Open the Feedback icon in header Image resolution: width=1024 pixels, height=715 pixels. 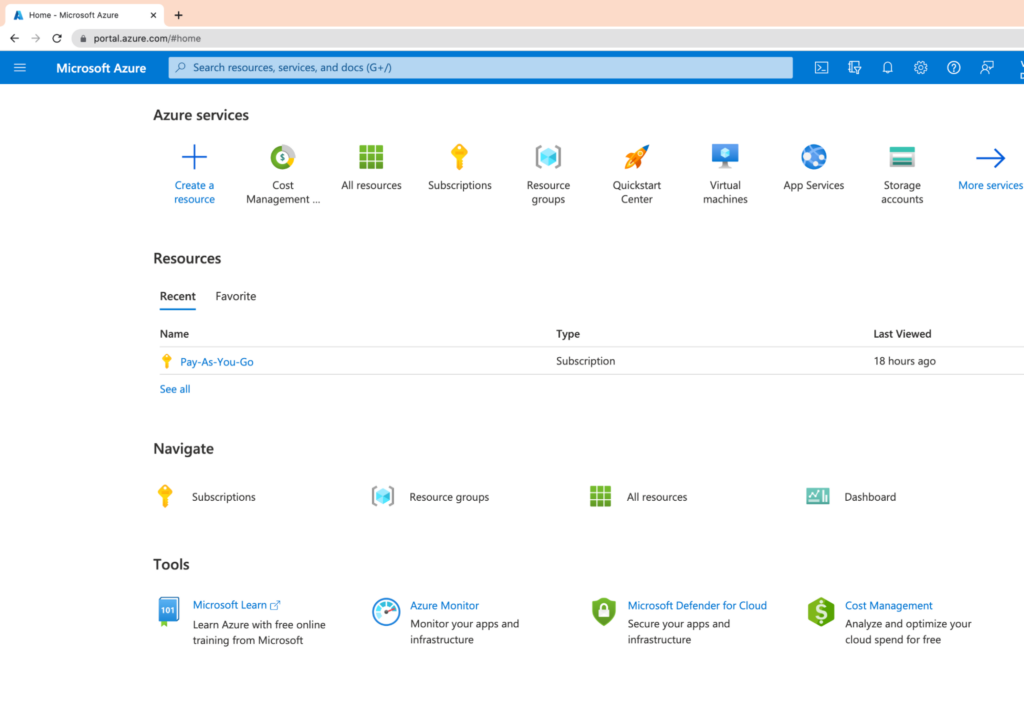point(987,68)
